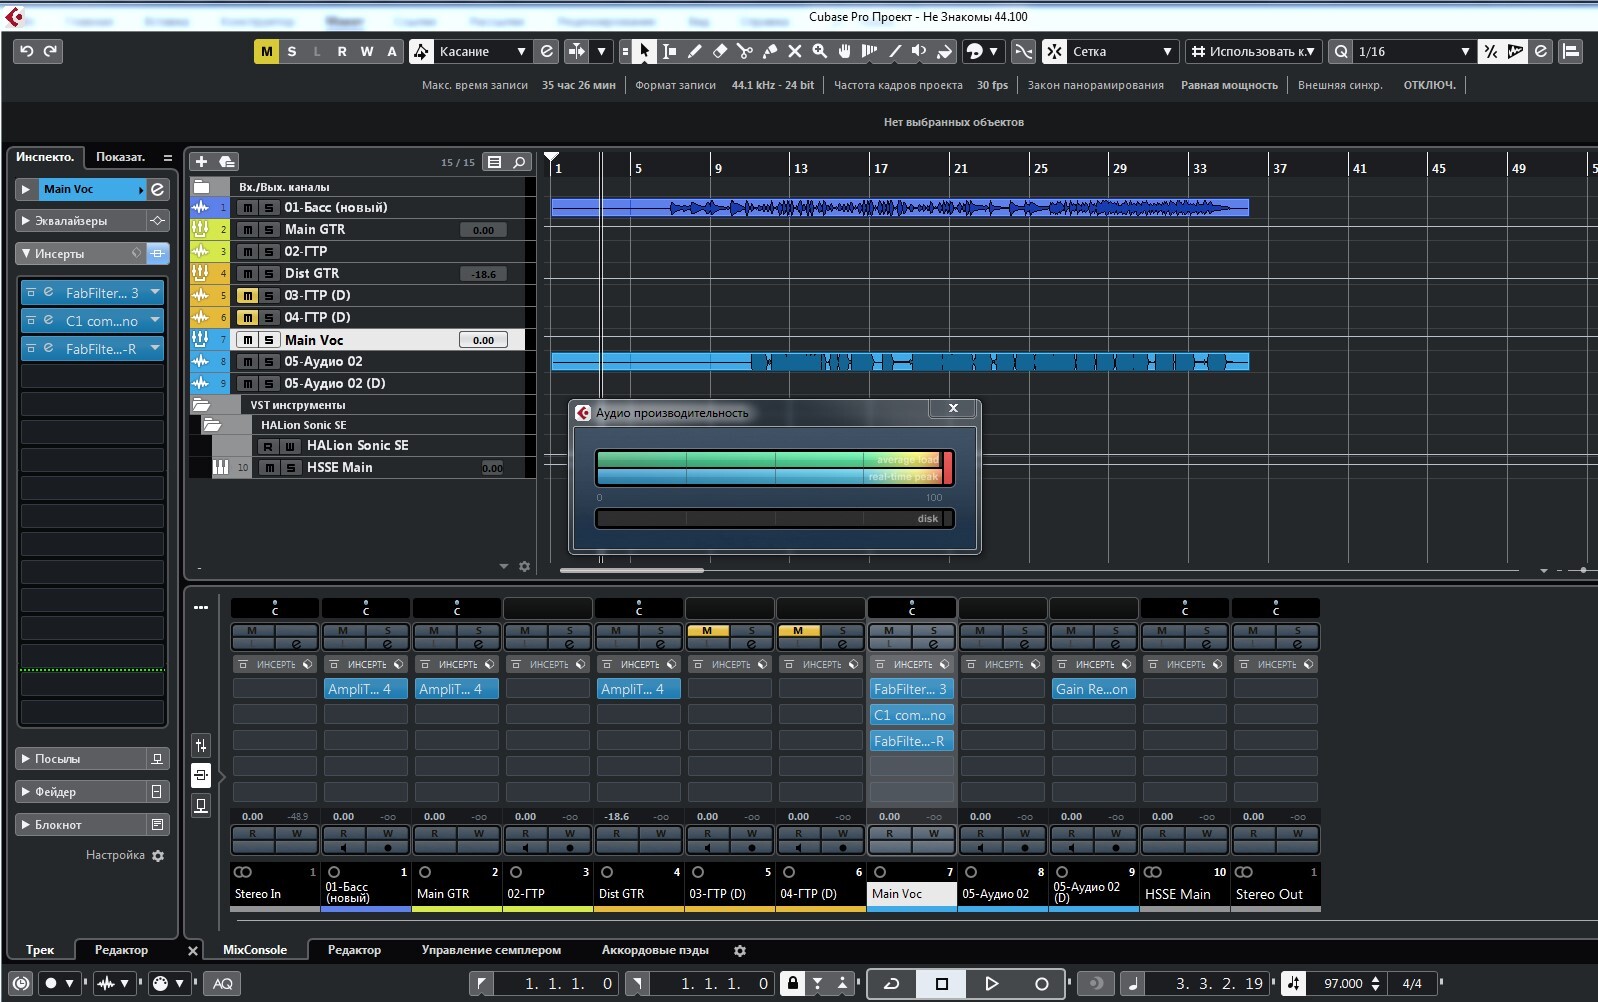
Task: Select the Line draw tool
Action: tap(895, 51)
